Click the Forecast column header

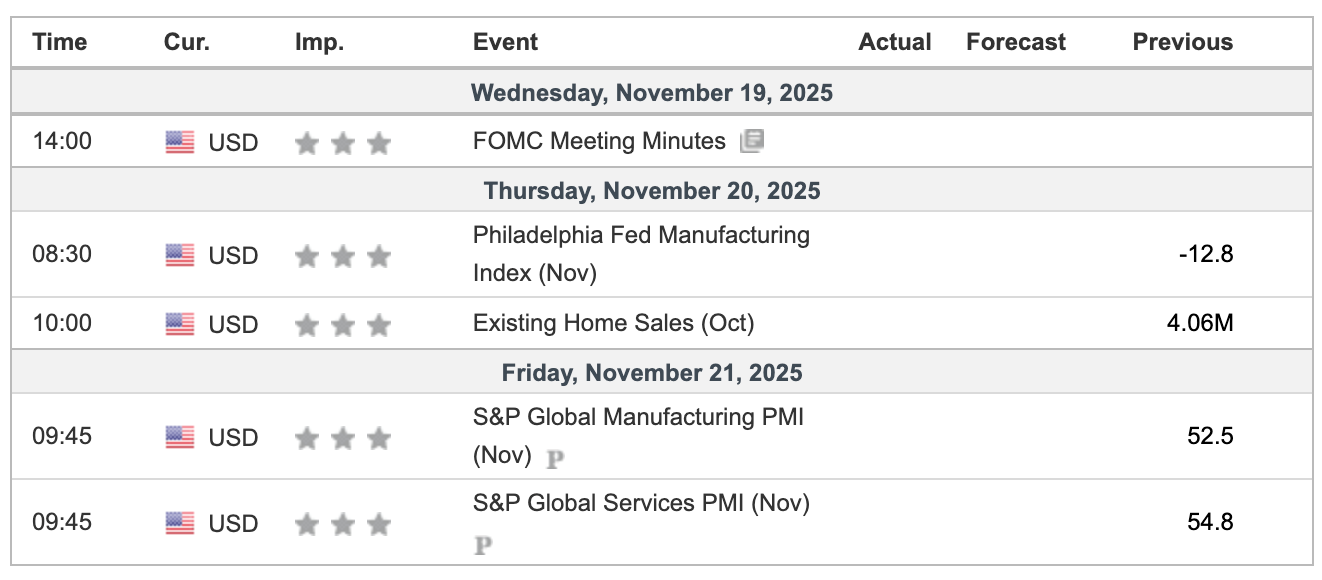click(1015, 42)
